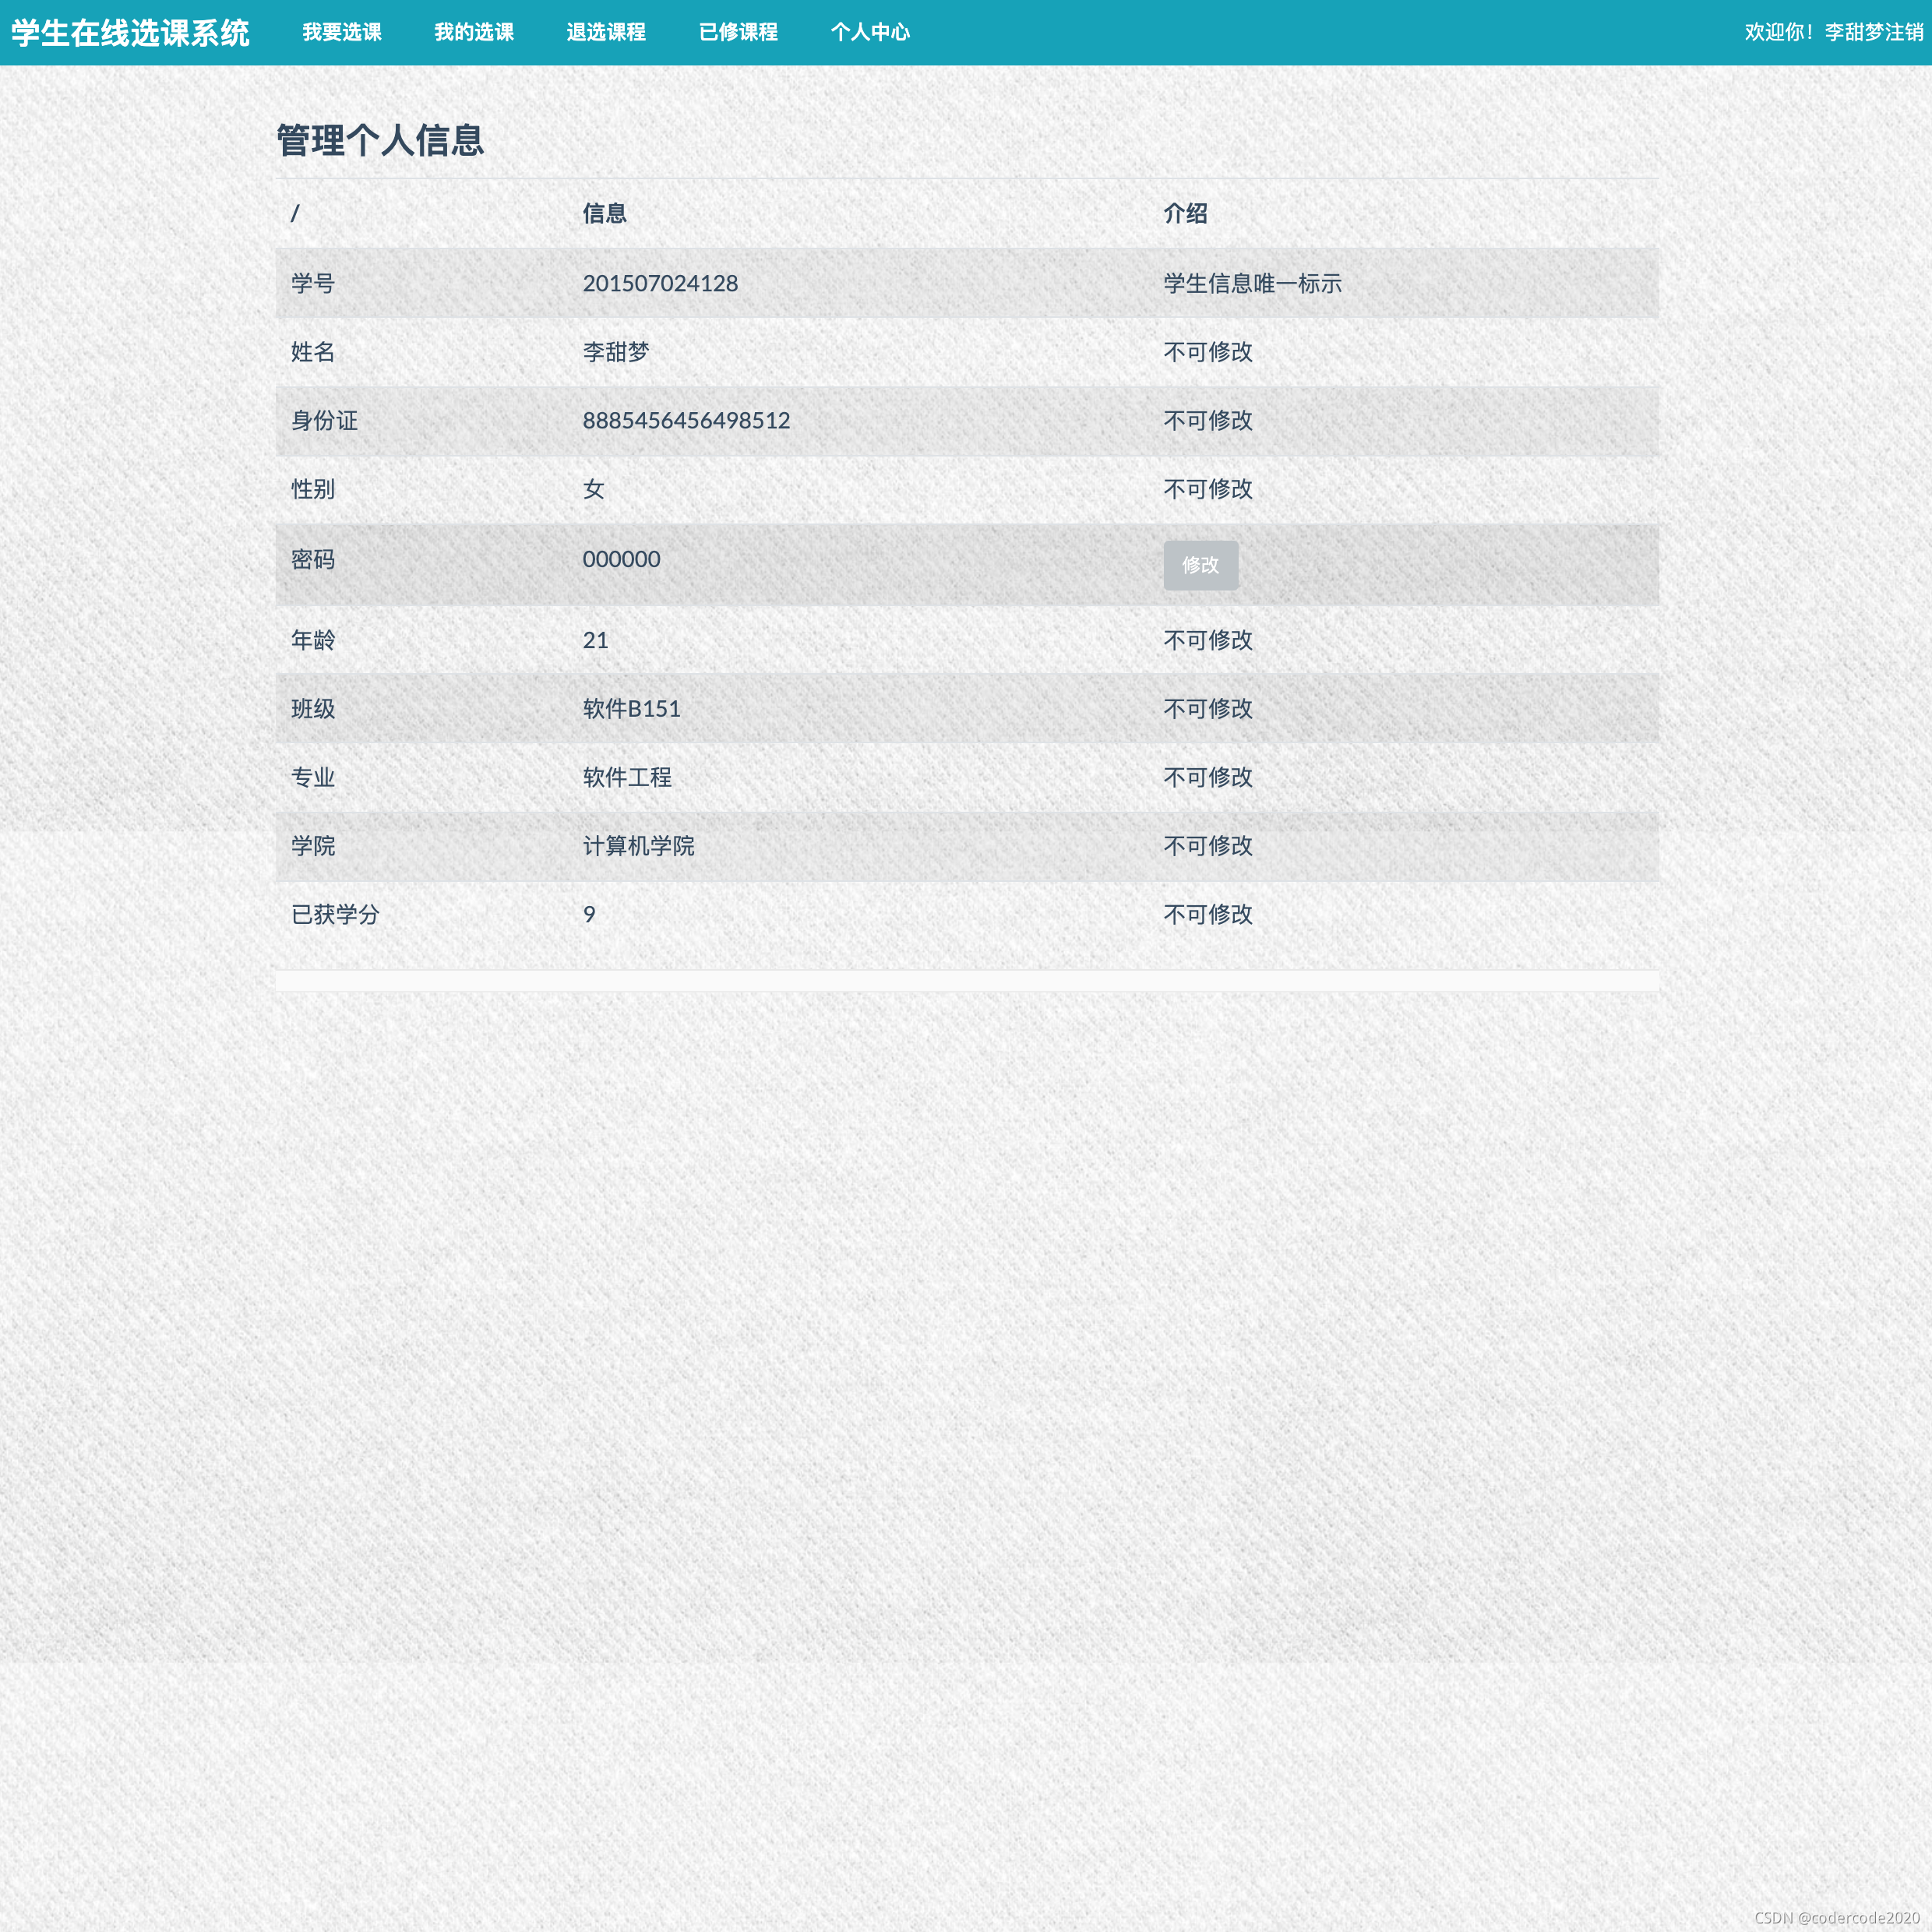Click the slash header cell
Screen dimensions: 1932x1932
295,213
